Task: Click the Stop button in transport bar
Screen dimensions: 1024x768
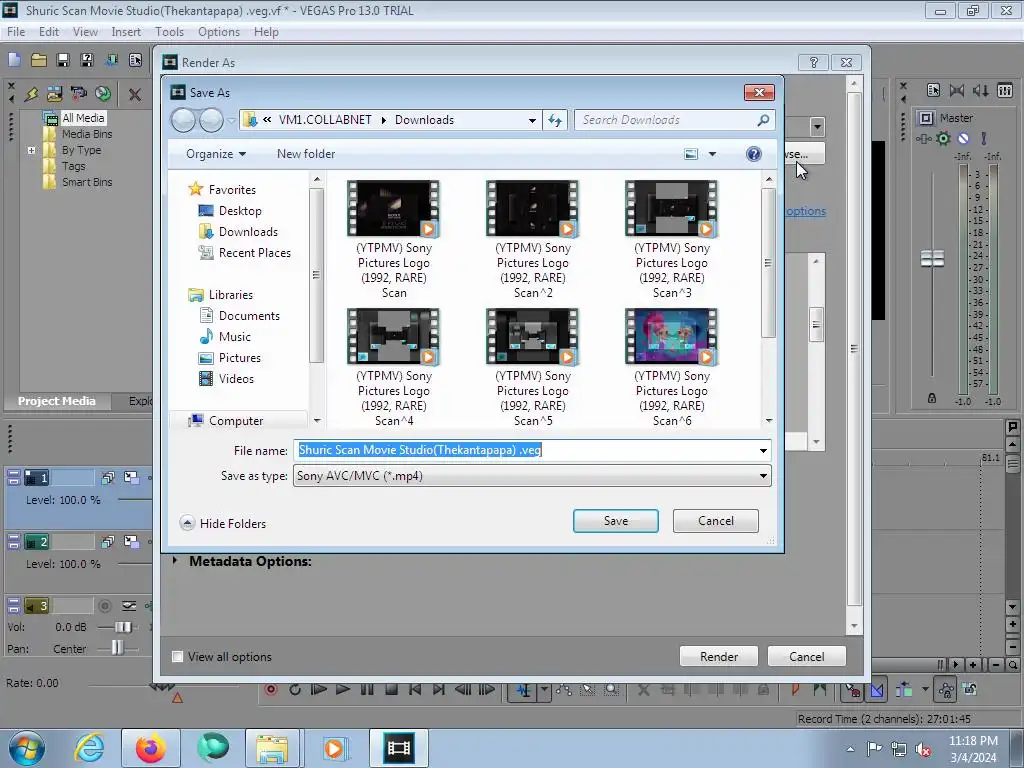Action: [391, 689]
